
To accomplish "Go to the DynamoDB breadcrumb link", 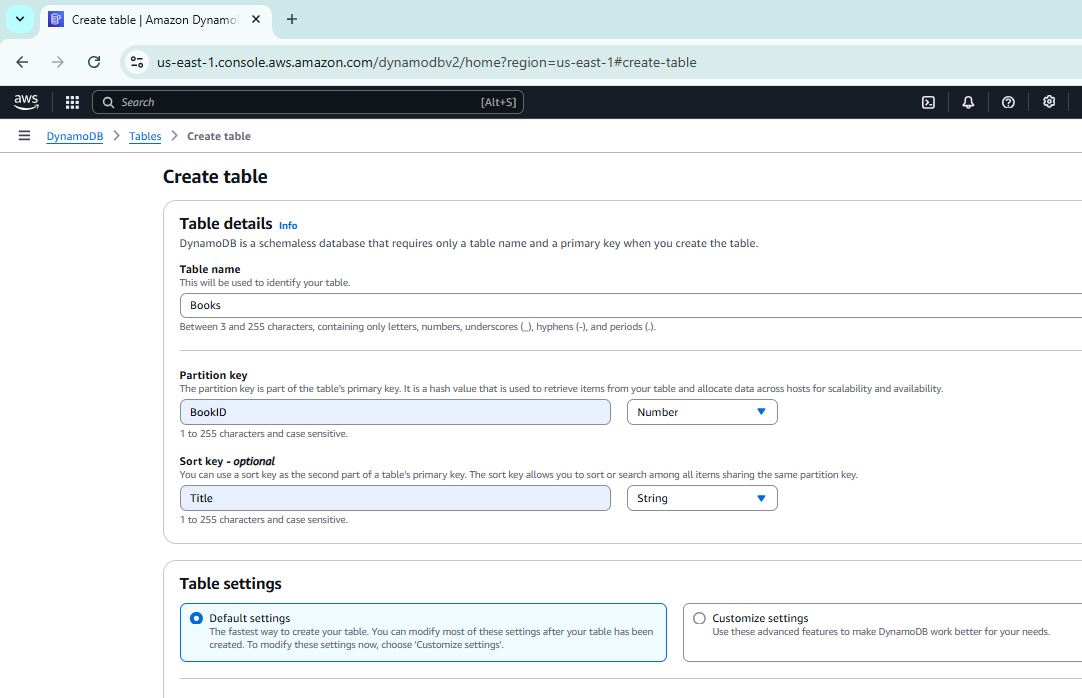I will 75,136.
